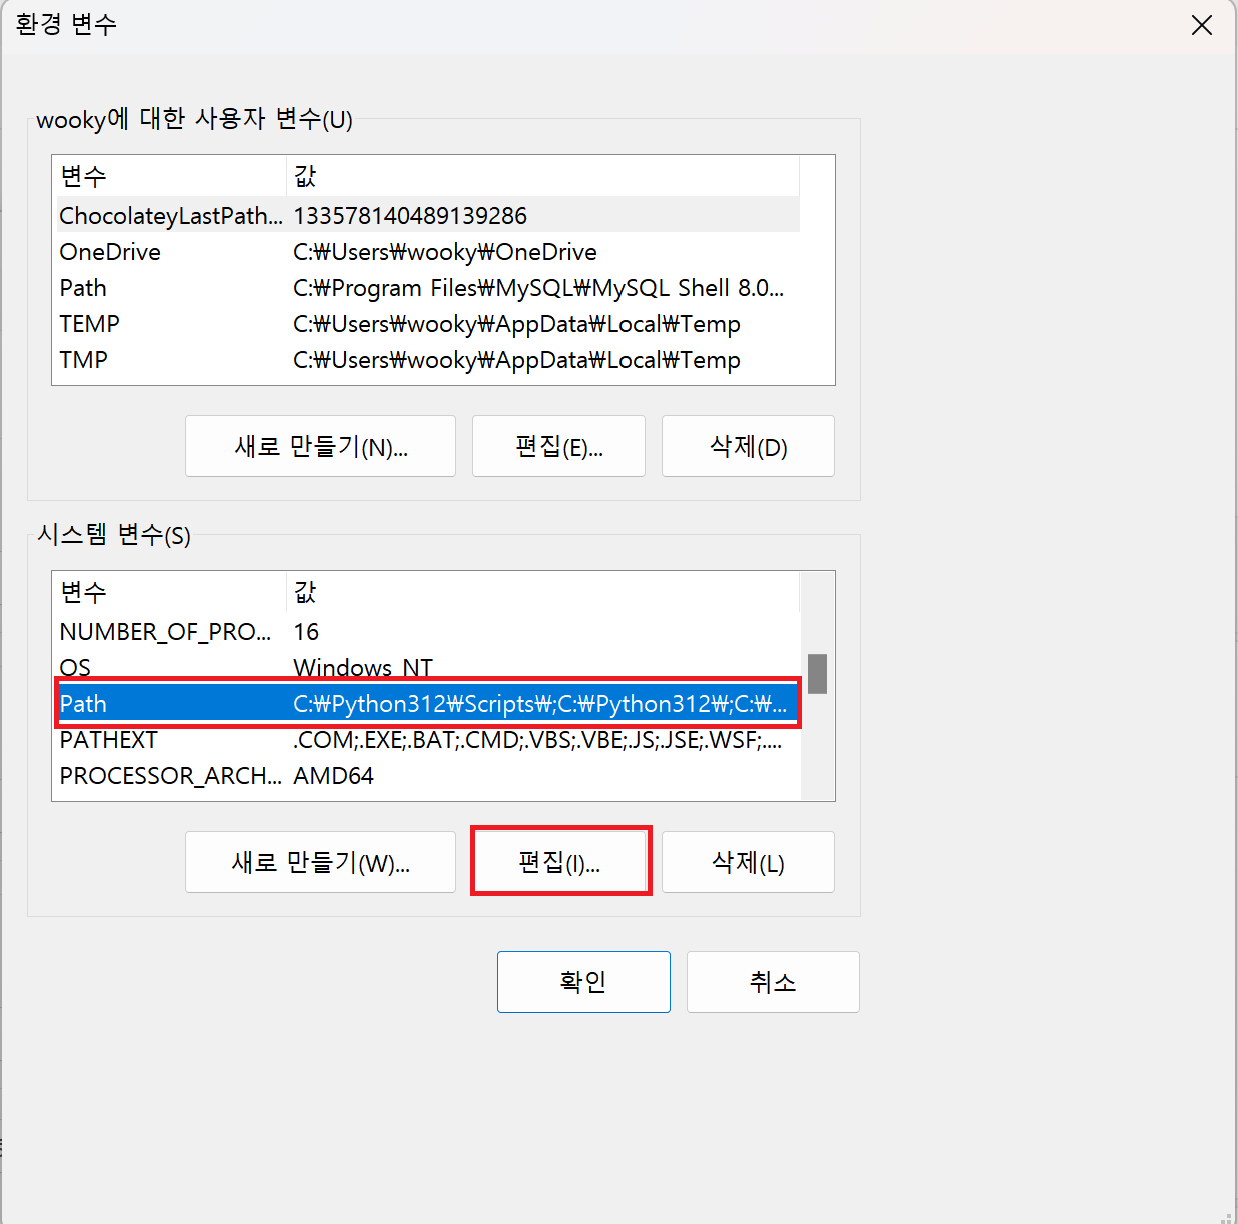Viewport: 1238px width, 1224px height.
Task: Select OneDrive variable row
Action: coord(427,251)
